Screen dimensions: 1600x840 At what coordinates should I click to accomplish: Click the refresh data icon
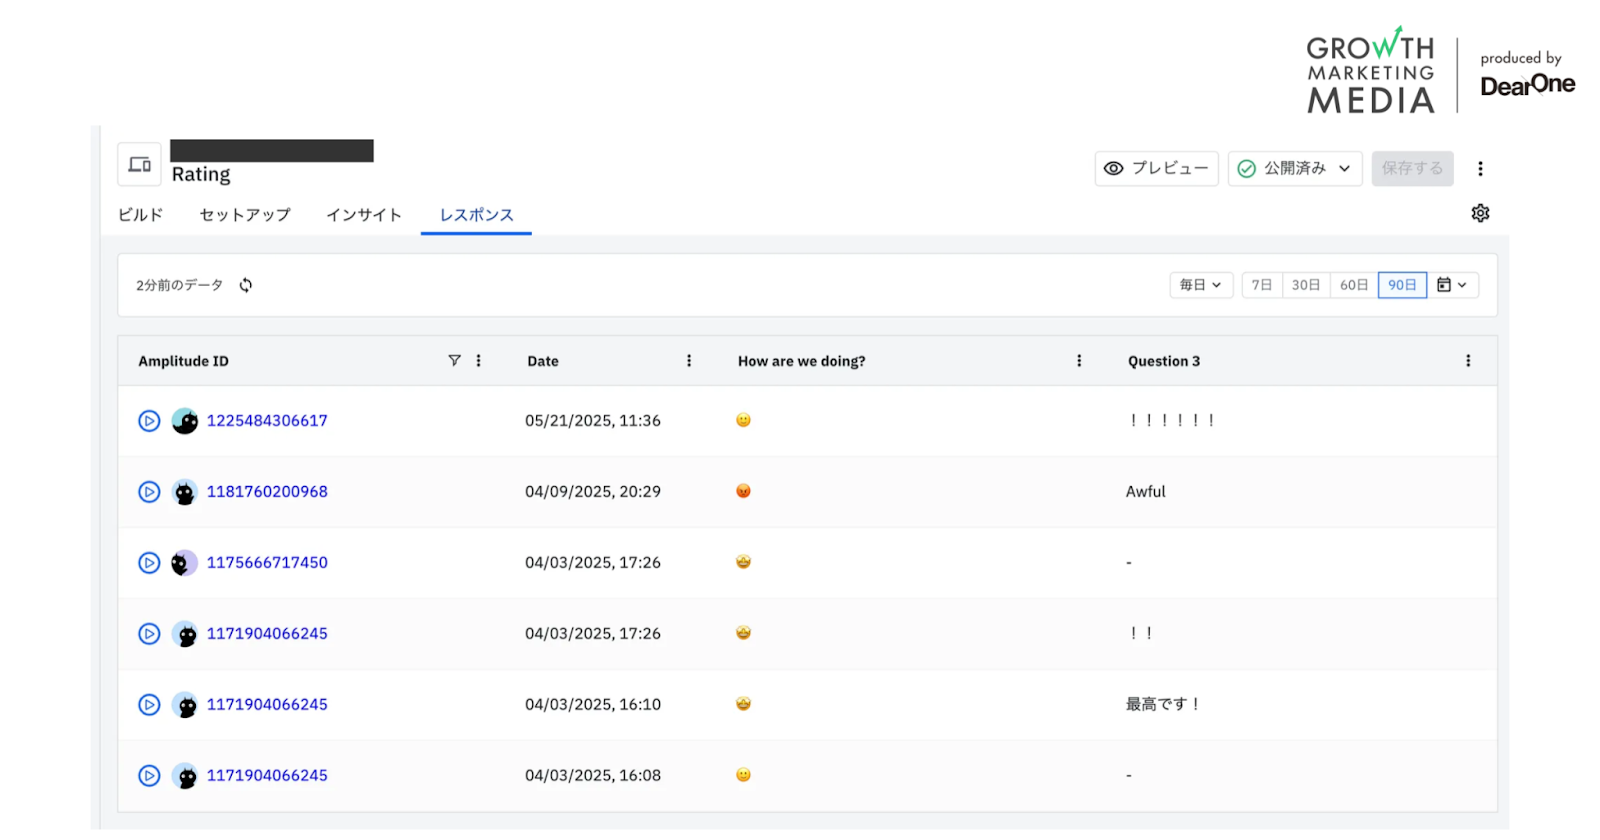(x=246, y=285)
